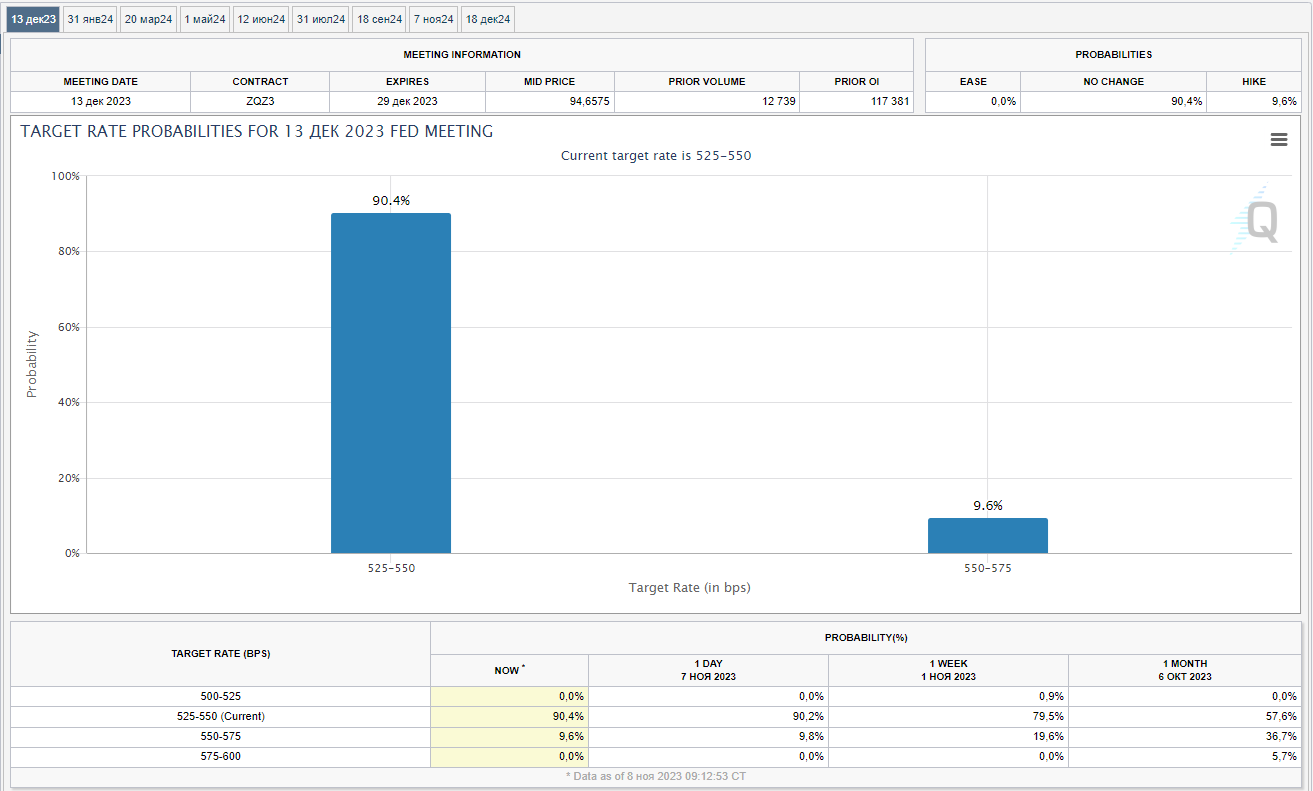Open the 20 мар24 meeting tab
The height and width of the screenshot is (791, 1313).
coord(149,19)
